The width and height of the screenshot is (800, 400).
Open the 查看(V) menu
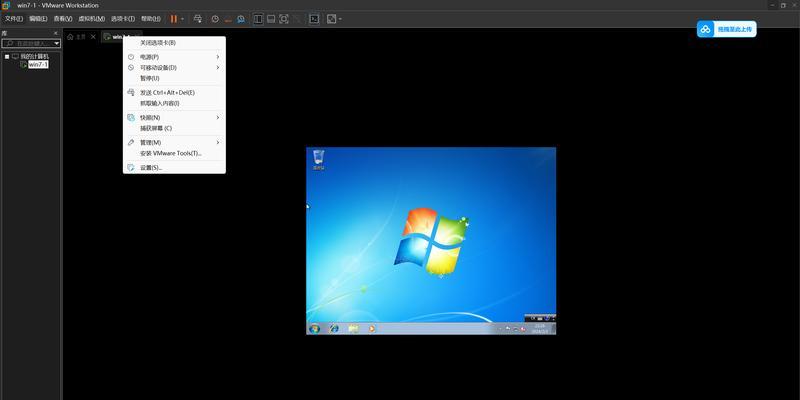pyautogui.click(x=63, y=18)
